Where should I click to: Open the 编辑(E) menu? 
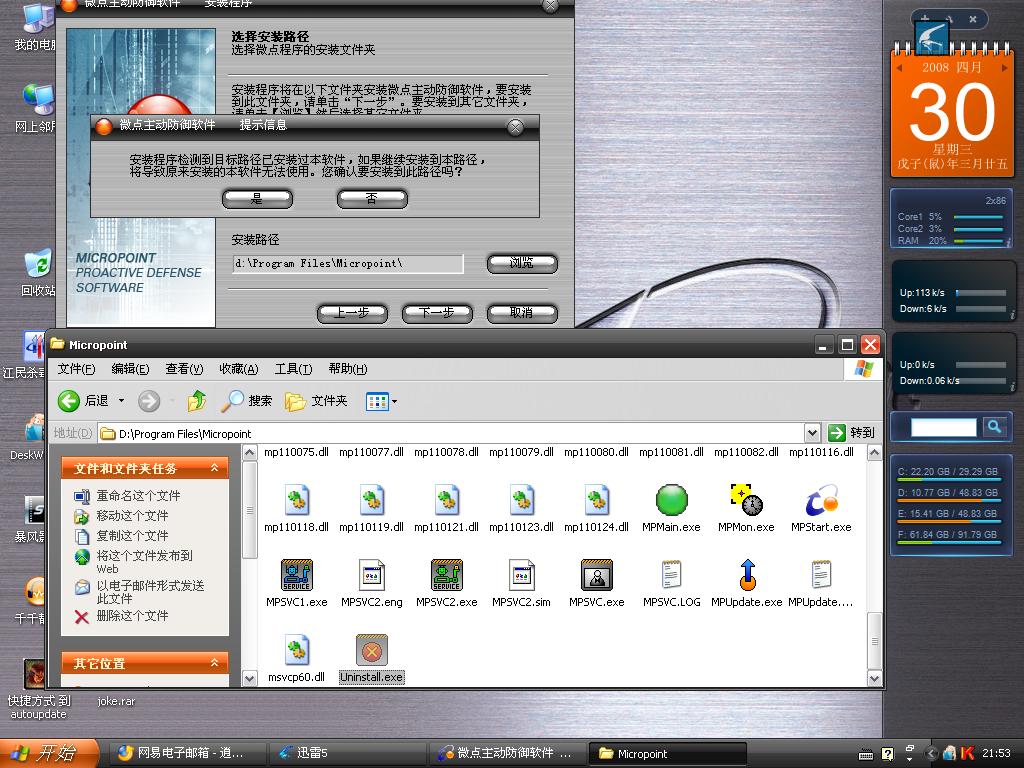click(130, 369)
